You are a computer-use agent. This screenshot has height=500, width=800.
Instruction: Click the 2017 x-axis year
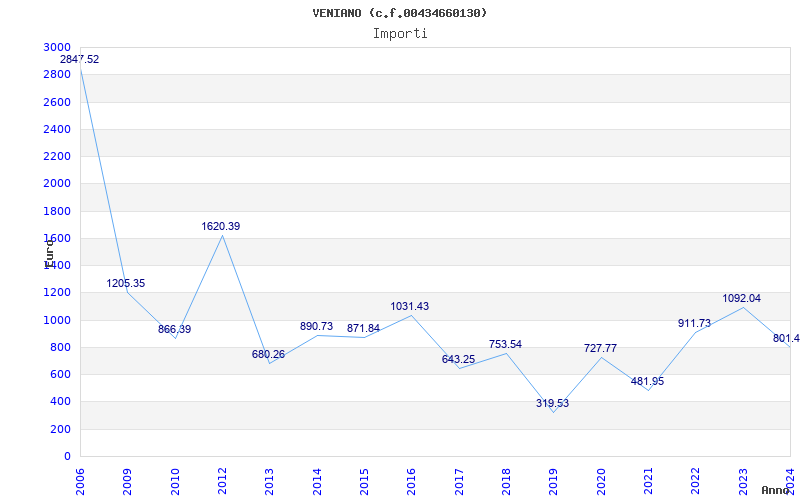coord(459,481)
